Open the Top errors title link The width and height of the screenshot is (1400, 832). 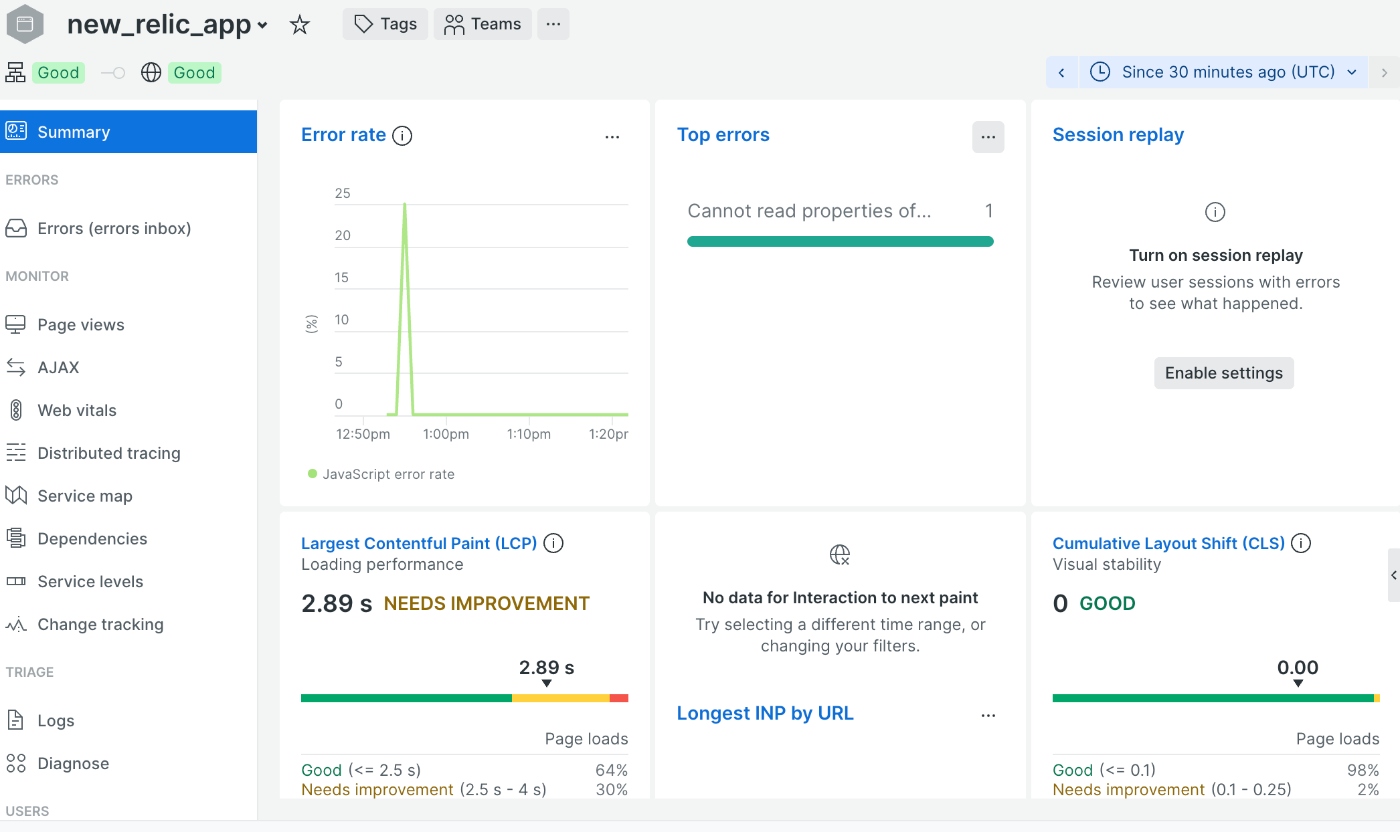[723, 135]
